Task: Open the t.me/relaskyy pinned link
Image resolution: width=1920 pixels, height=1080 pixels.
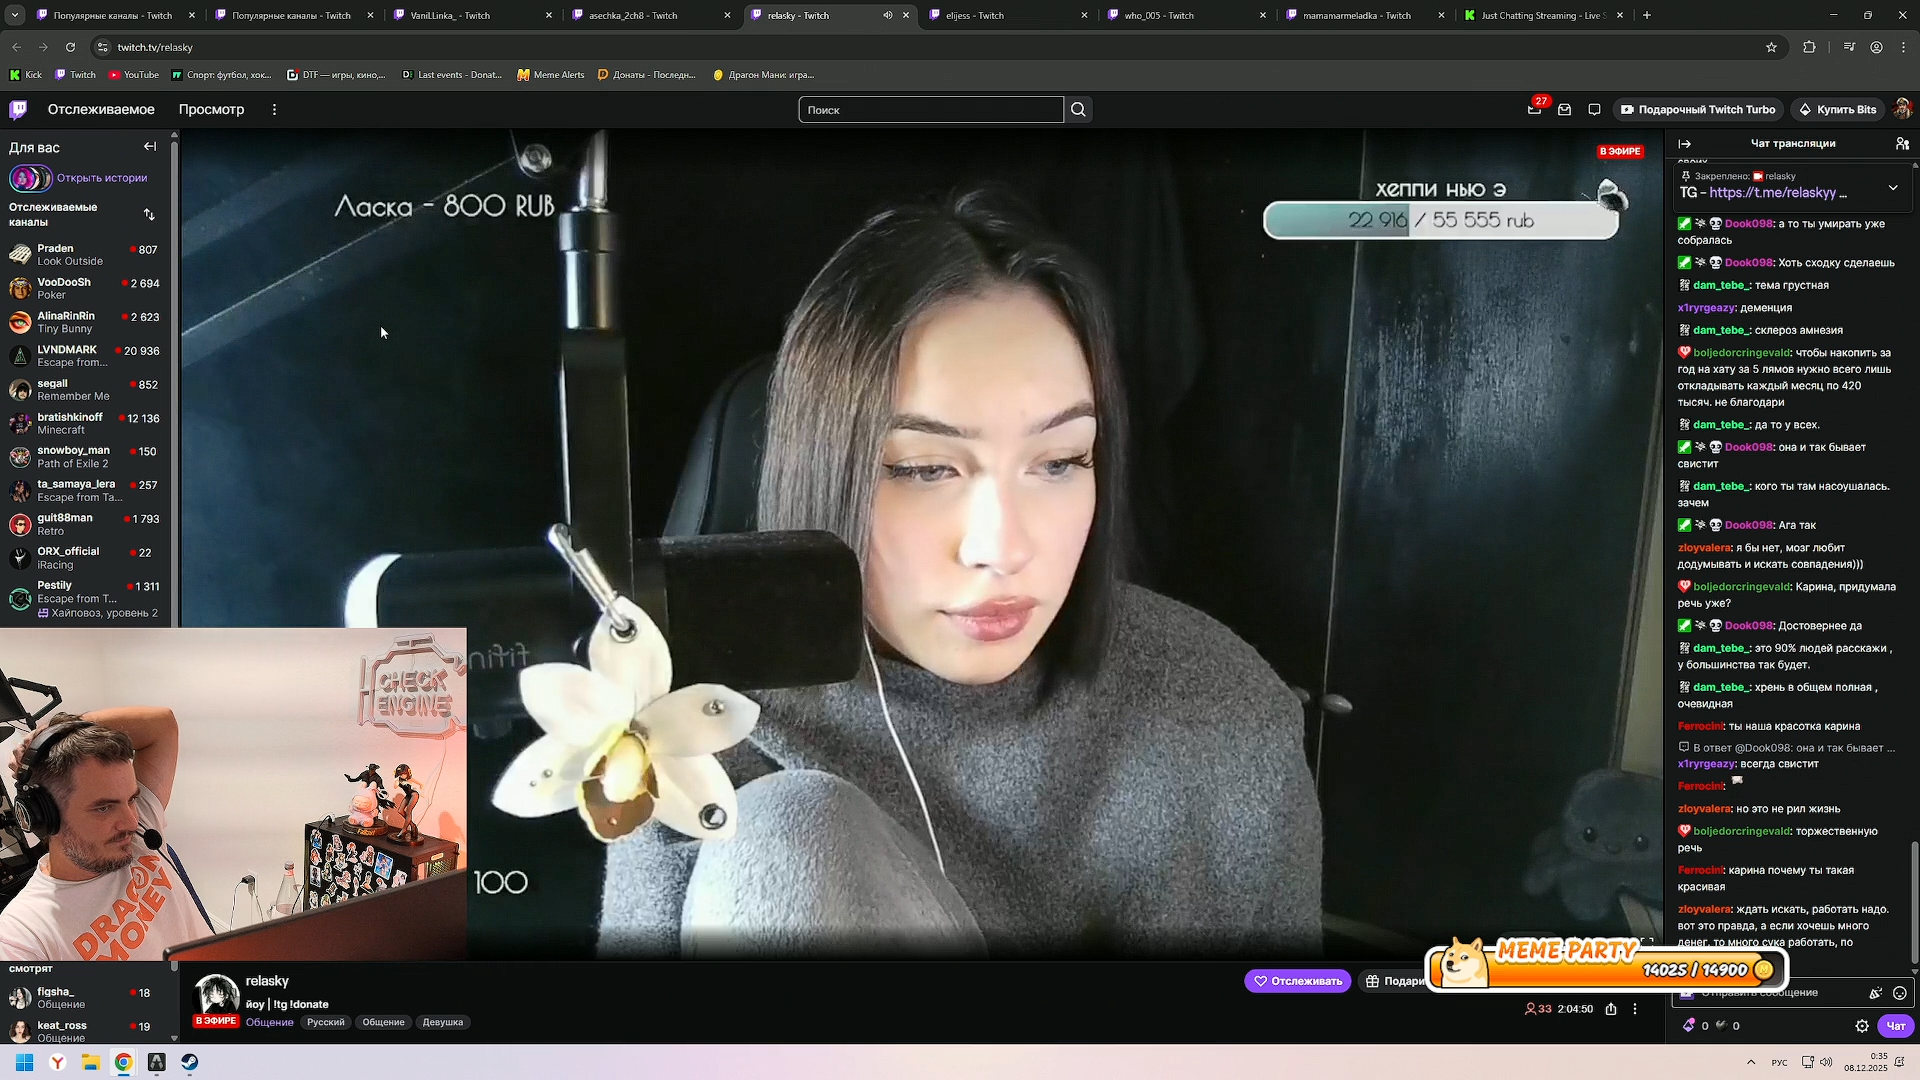Action: tap(1772, 193)
